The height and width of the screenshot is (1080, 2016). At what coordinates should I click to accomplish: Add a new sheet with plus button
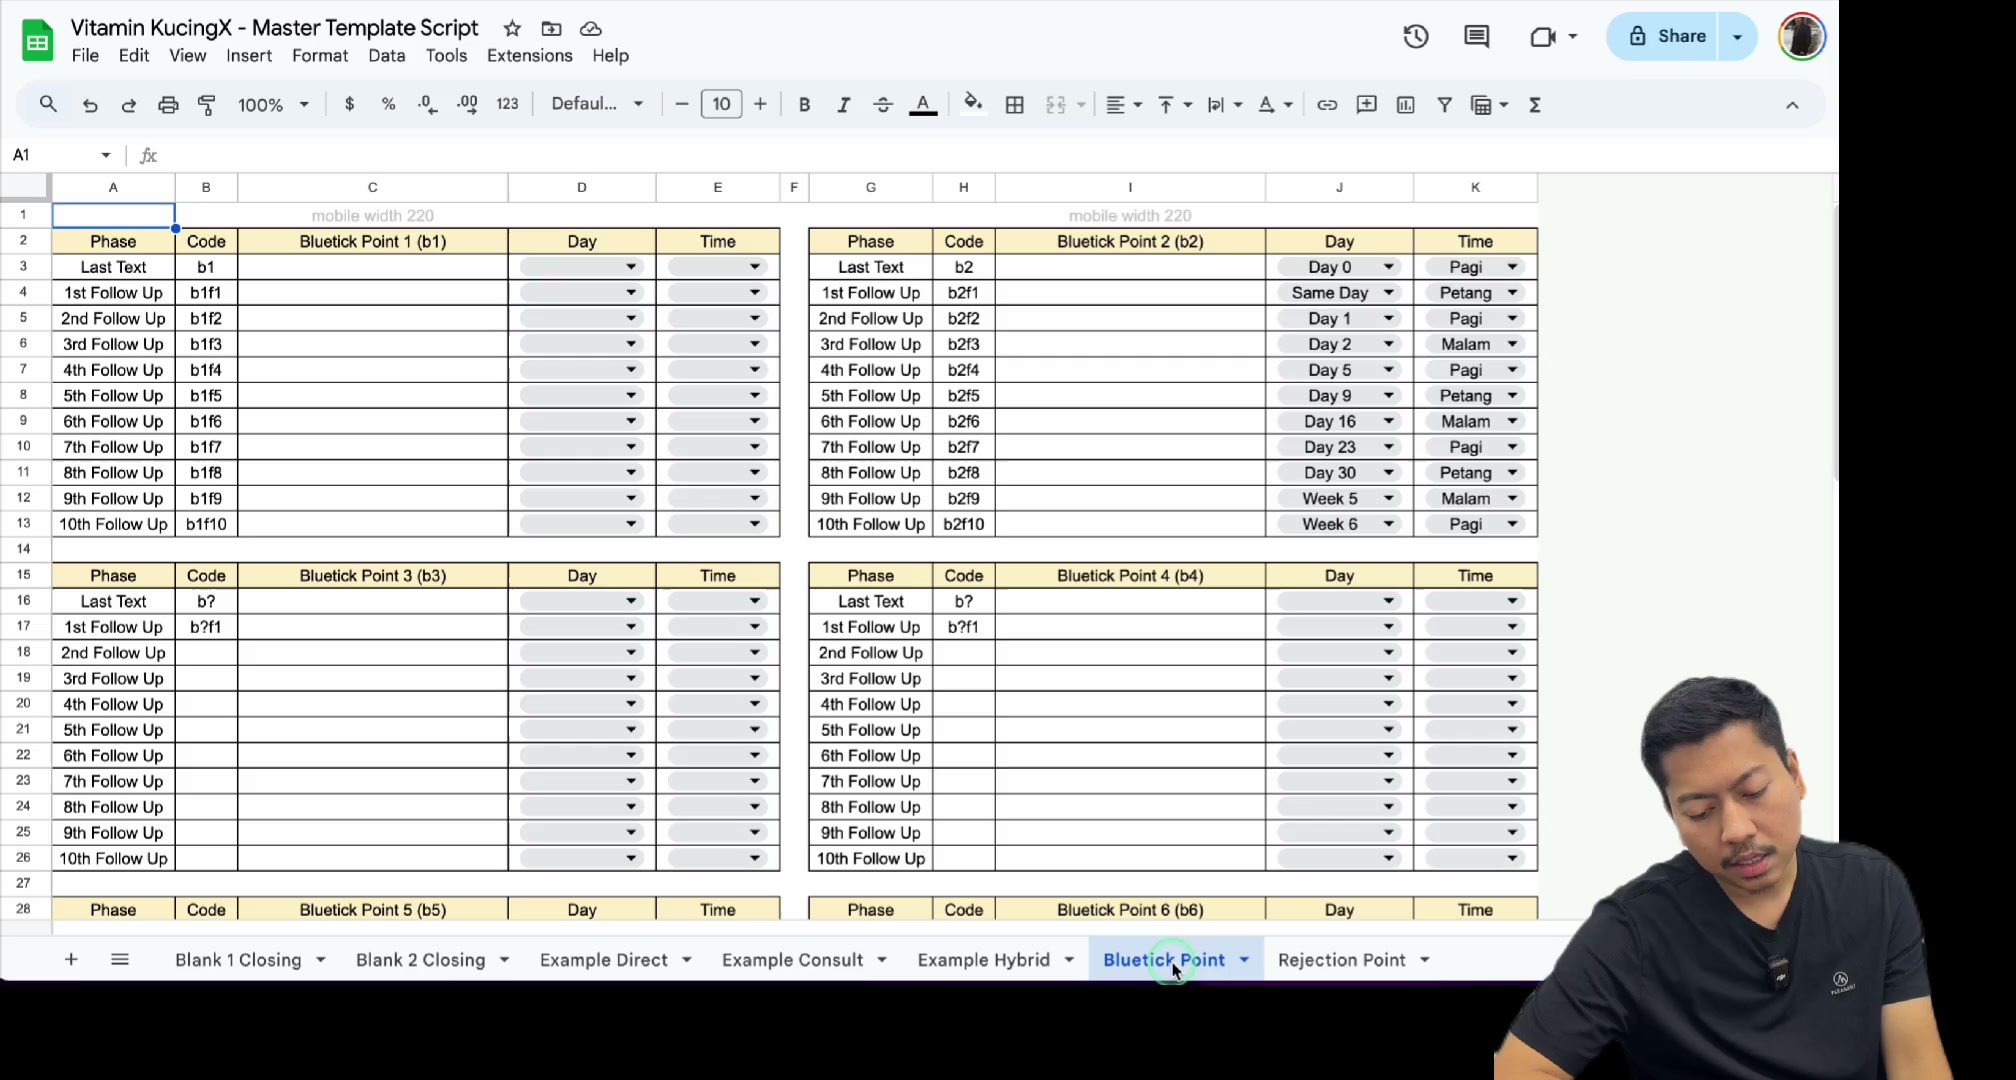pyautogui.click(x=71, y=960)
